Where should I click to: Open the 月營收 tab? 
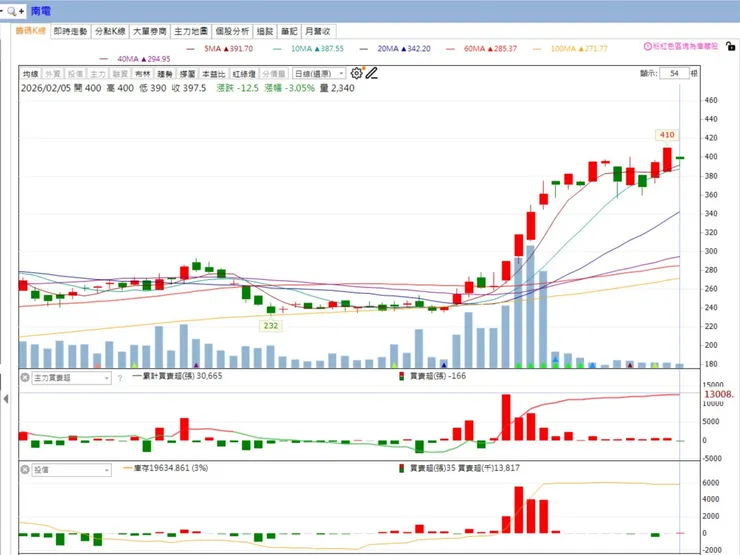(318, 31)
